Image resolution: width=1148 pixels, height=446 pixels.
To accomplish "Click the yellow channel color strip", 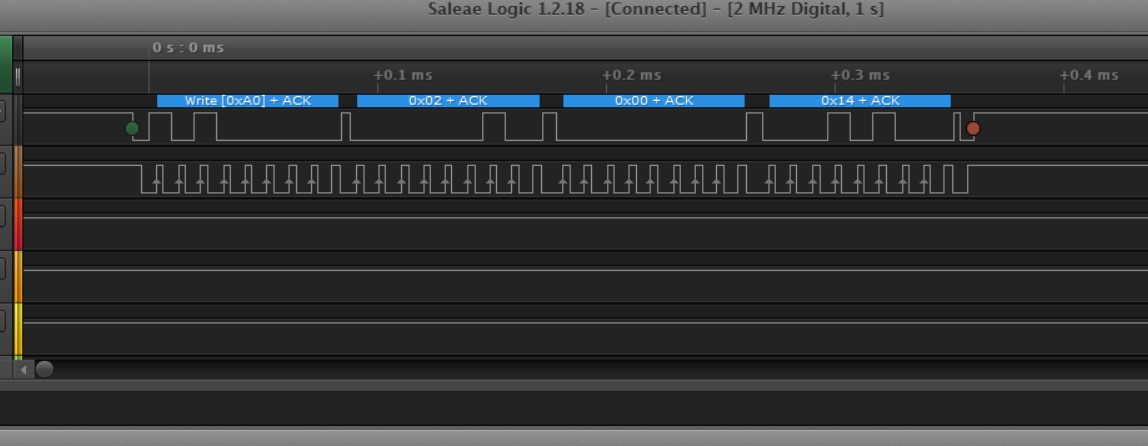I will (17, 329).
